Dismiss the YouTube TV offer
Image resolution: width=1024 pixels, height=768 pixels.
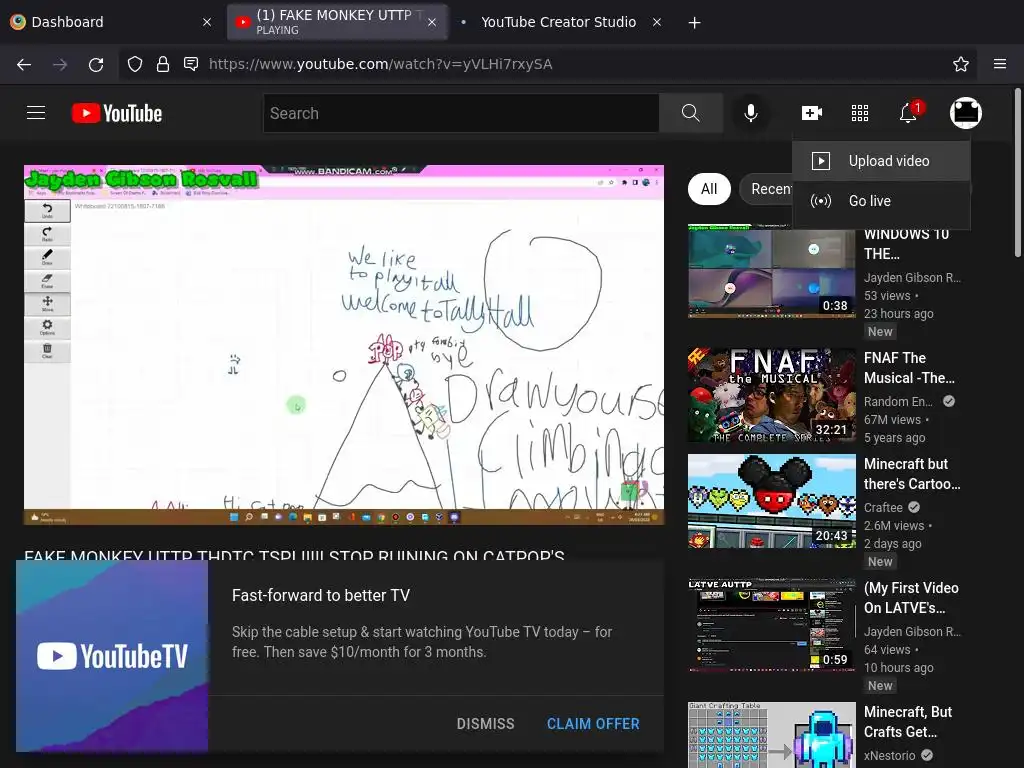[x=485, y=724]
